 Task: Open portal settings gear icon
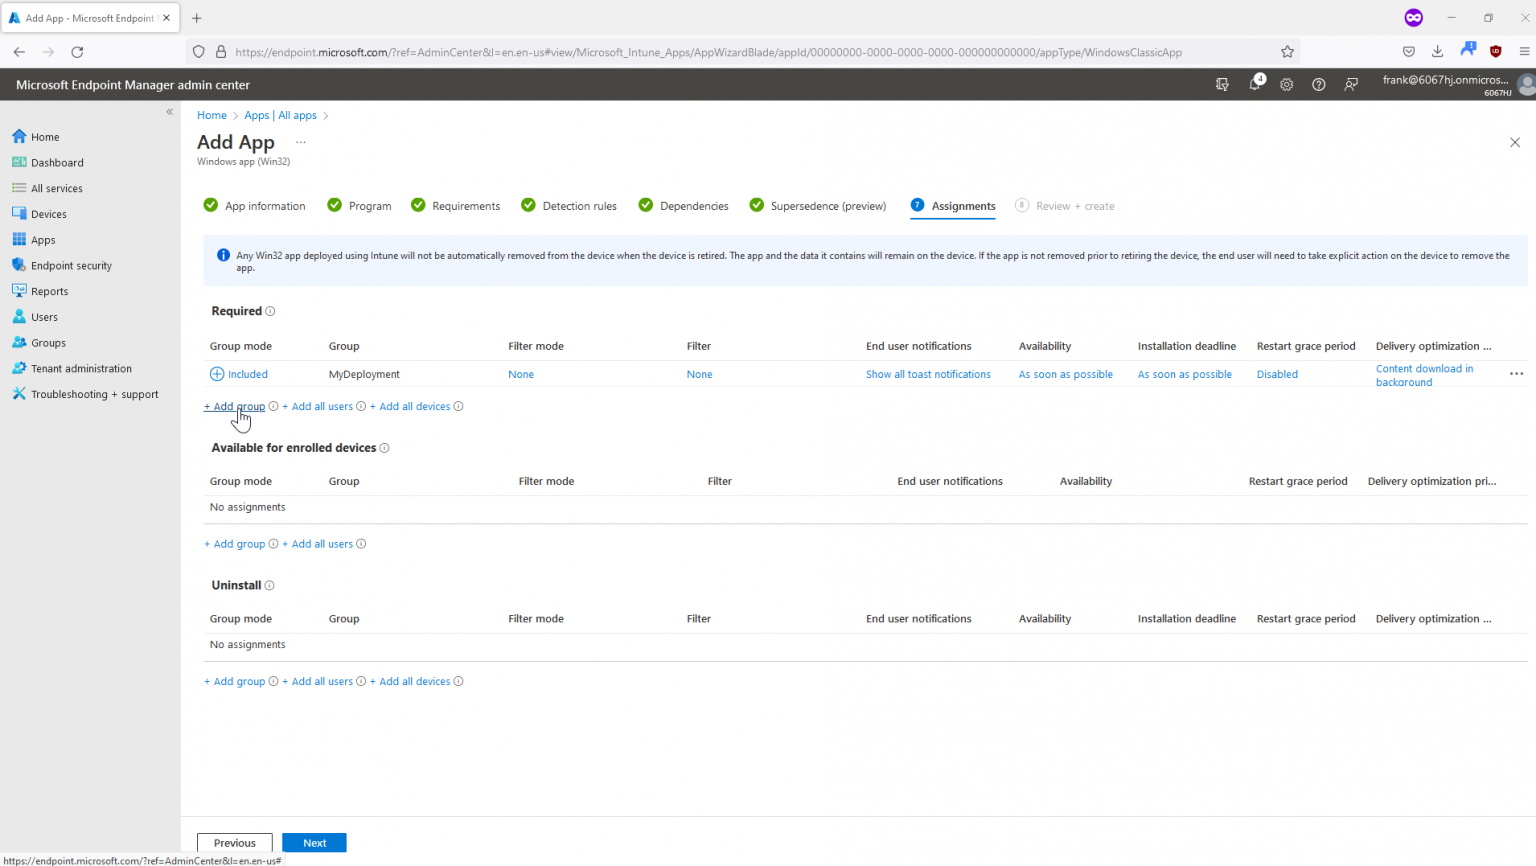click(x=1287, y=85)
